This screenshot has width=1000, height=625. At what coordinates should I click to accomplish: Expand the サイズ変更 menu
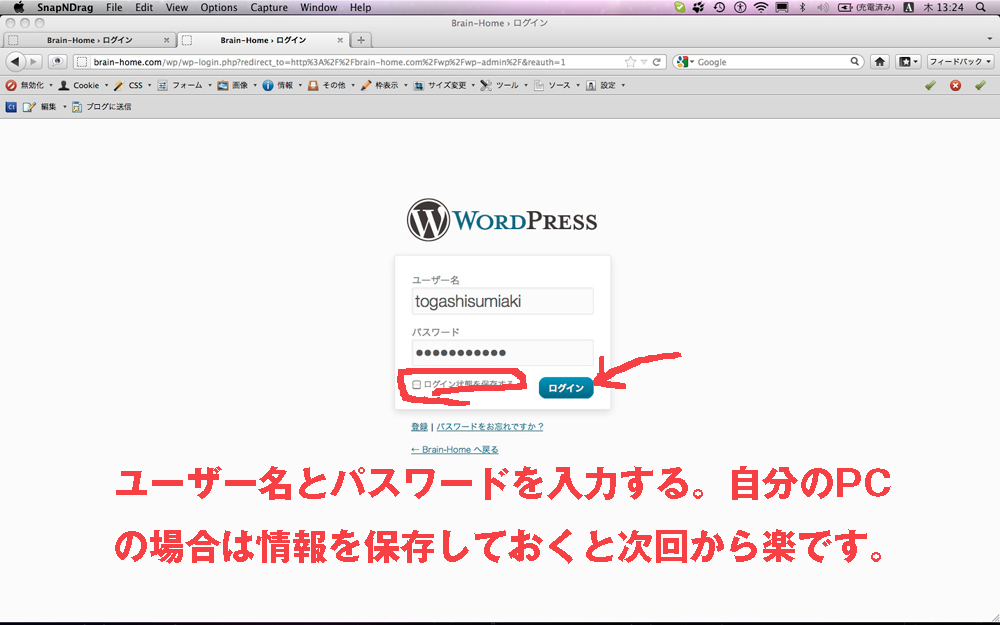click(445, 85)
